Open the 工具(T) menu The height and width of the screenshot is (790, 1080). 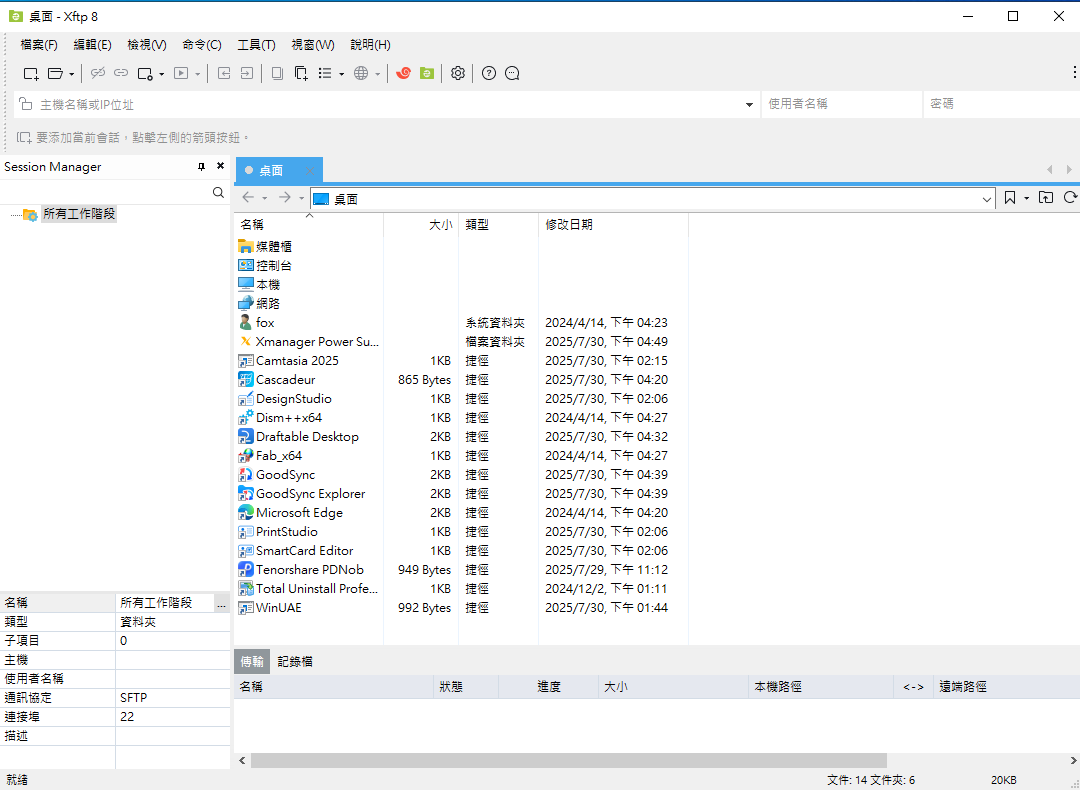[256, 45]
